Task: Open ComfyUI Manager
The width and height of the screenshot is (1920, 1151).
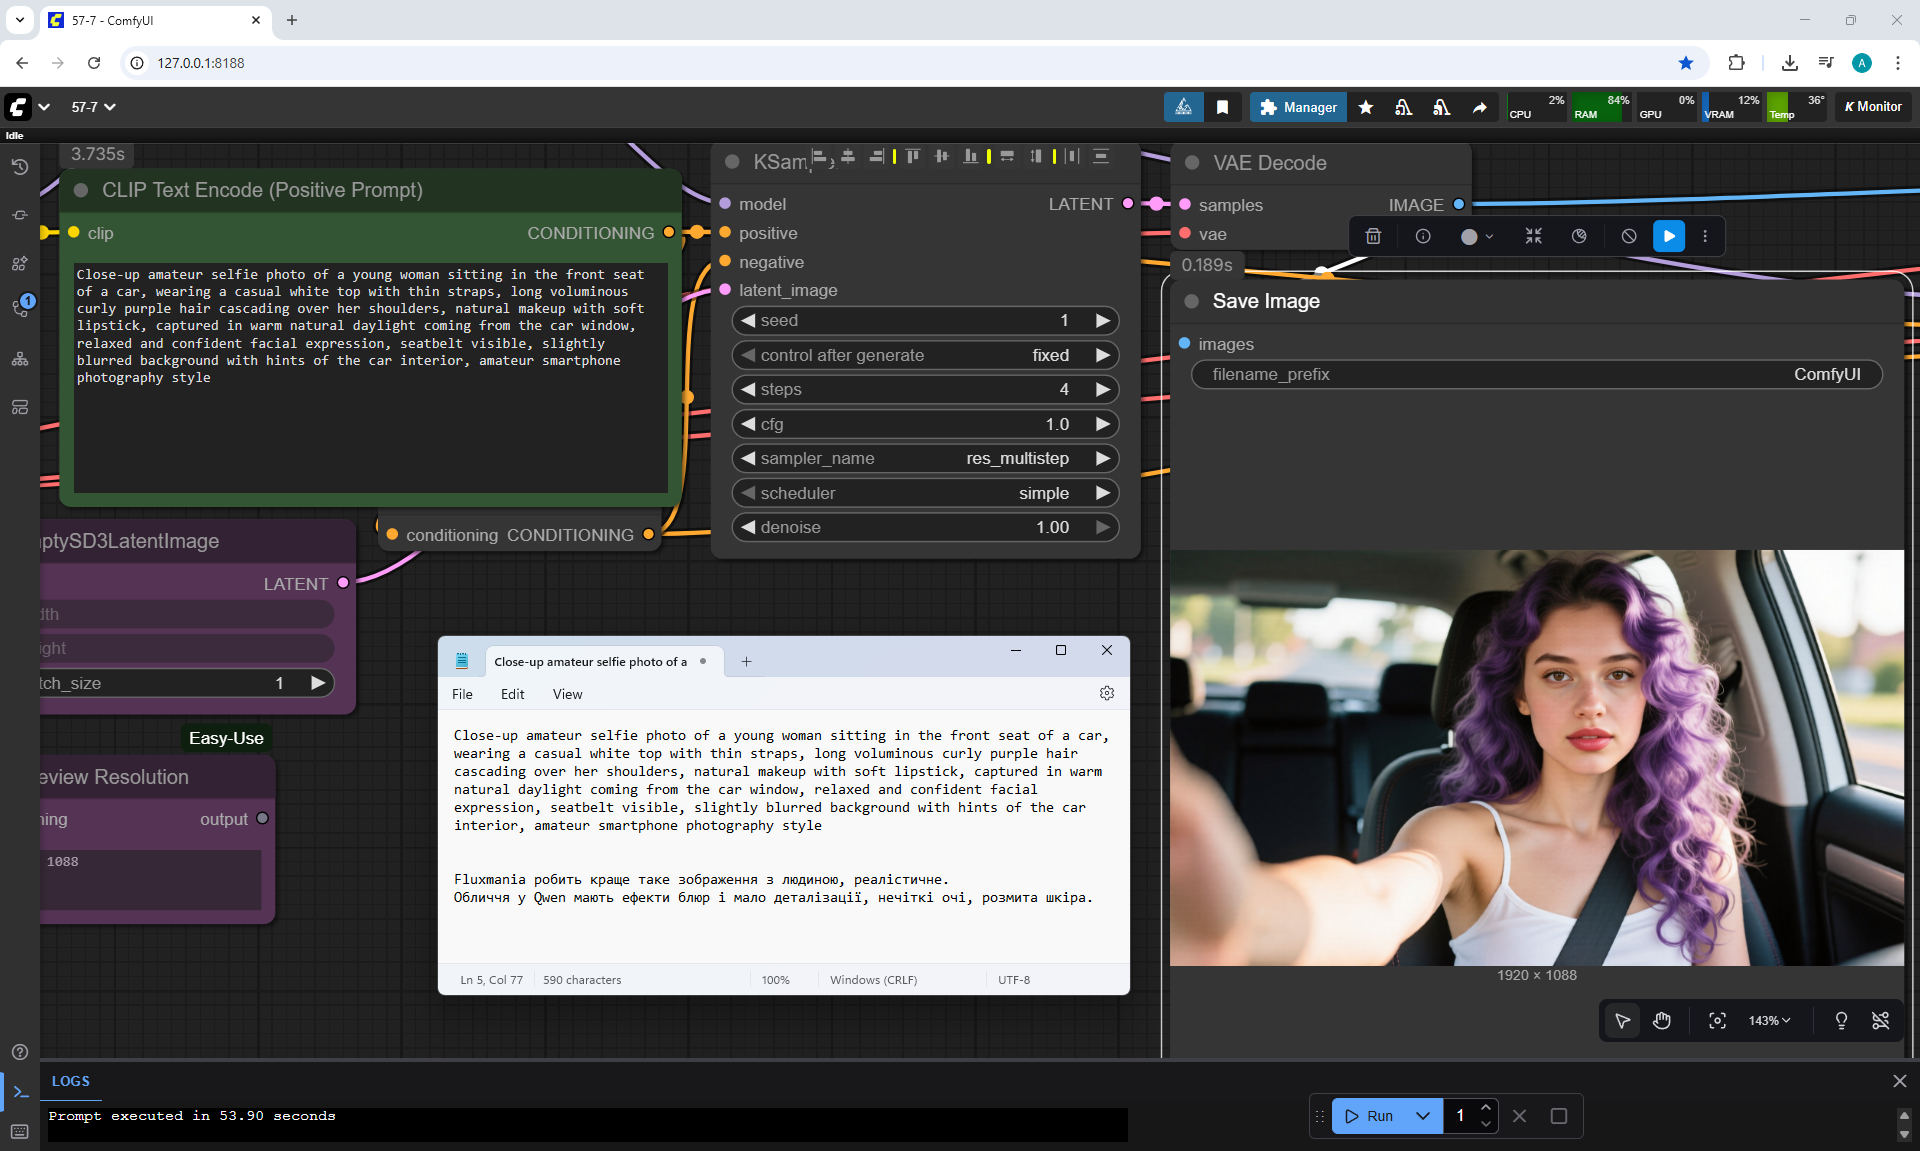Action: pyautogui.click(x=1298, y=107)
